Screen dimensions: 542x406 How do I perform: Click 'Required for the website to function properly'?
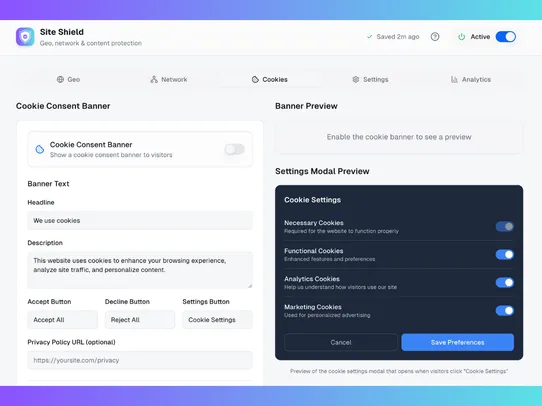coord(342,231)
